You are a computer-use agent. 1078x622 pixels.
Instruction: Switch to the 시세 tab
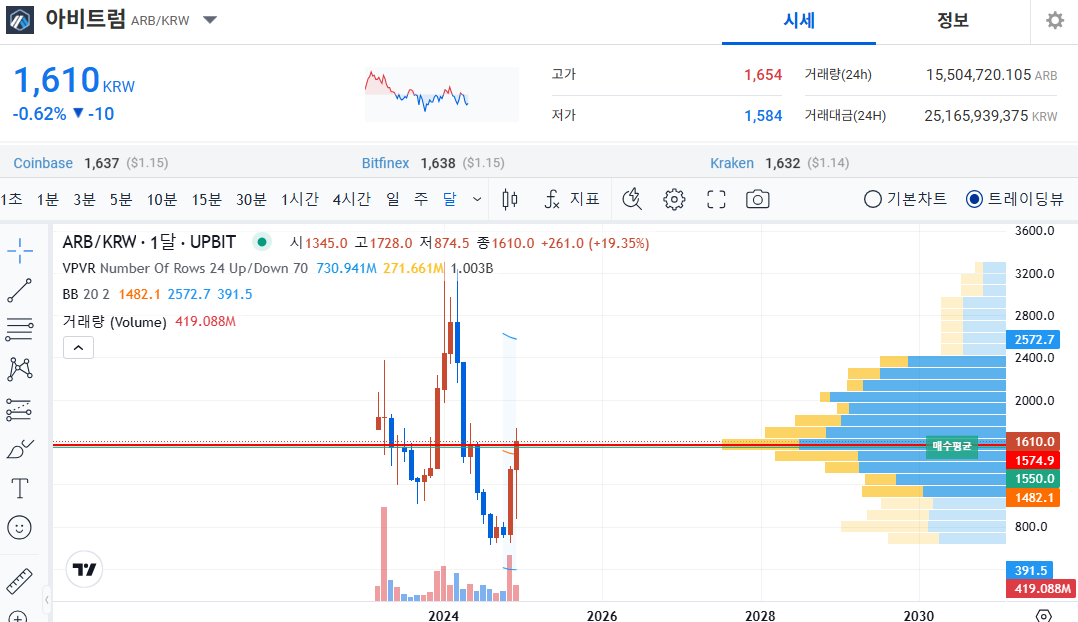tap(799, 21)
